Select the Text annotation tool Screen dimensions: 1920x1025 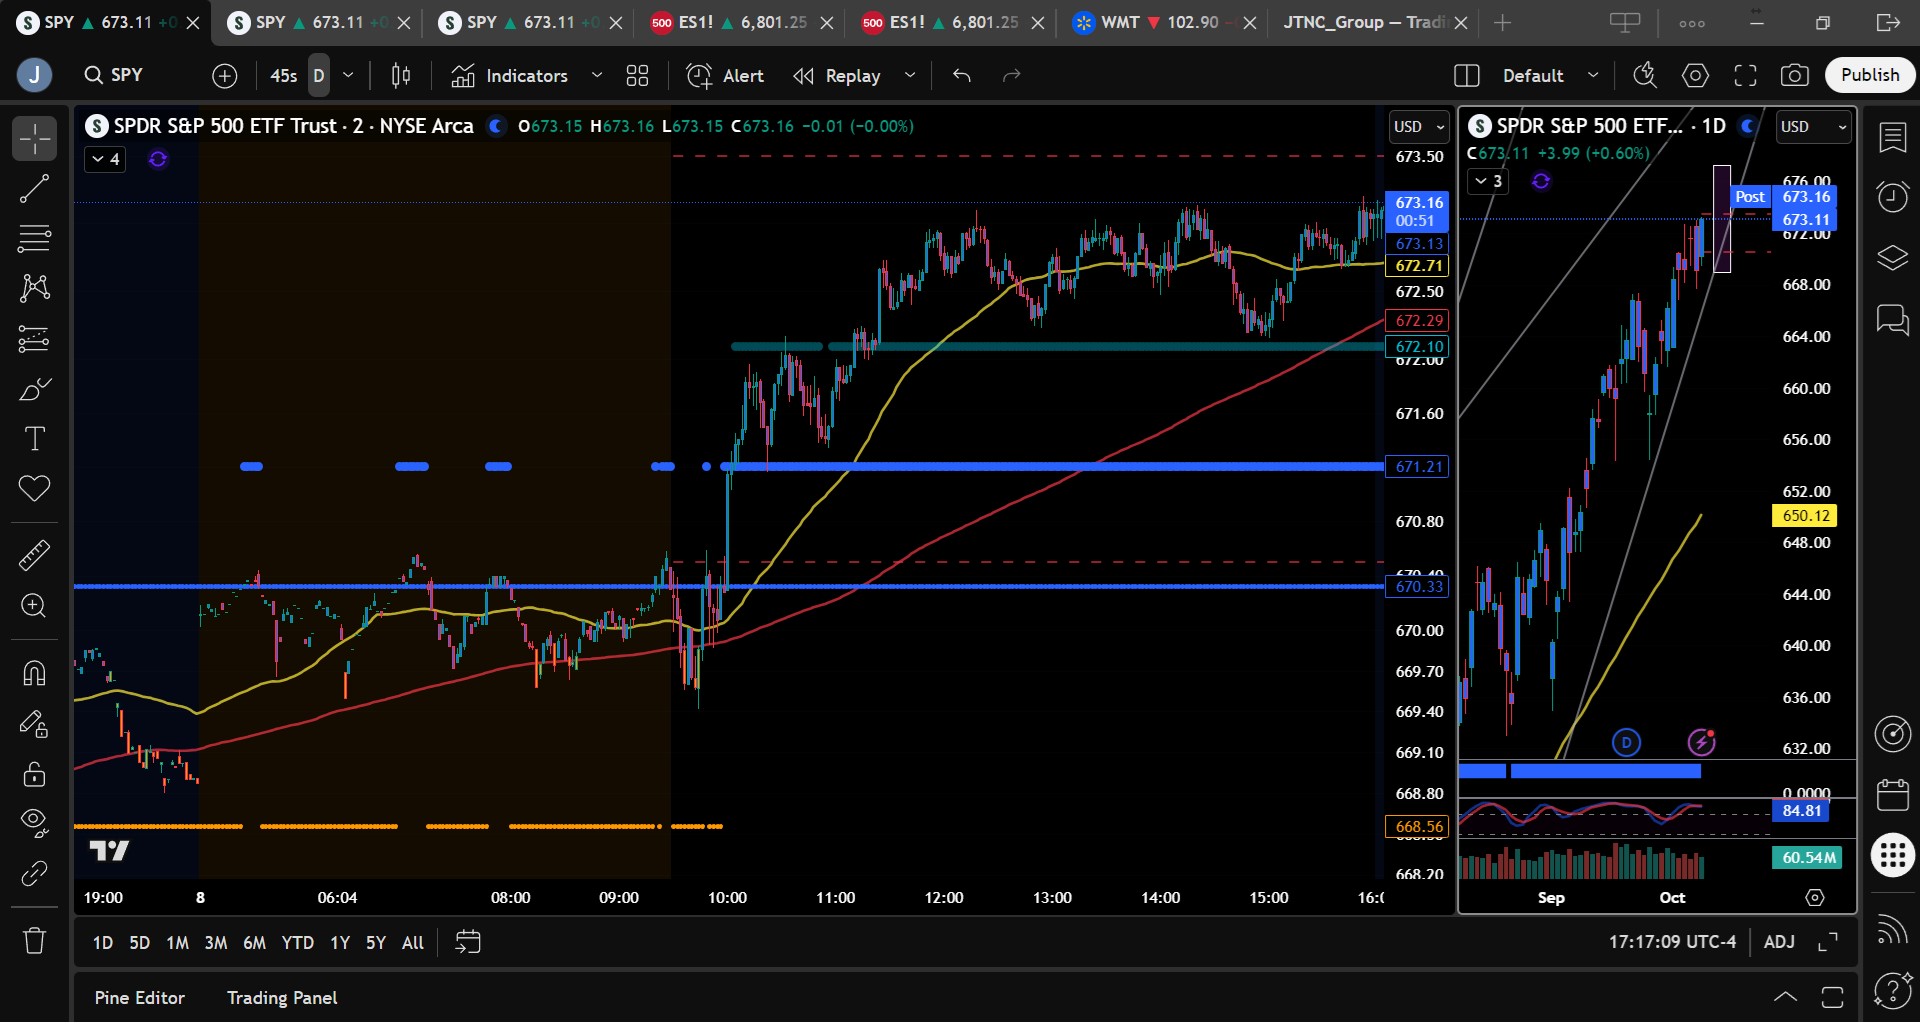pos(34,439)
